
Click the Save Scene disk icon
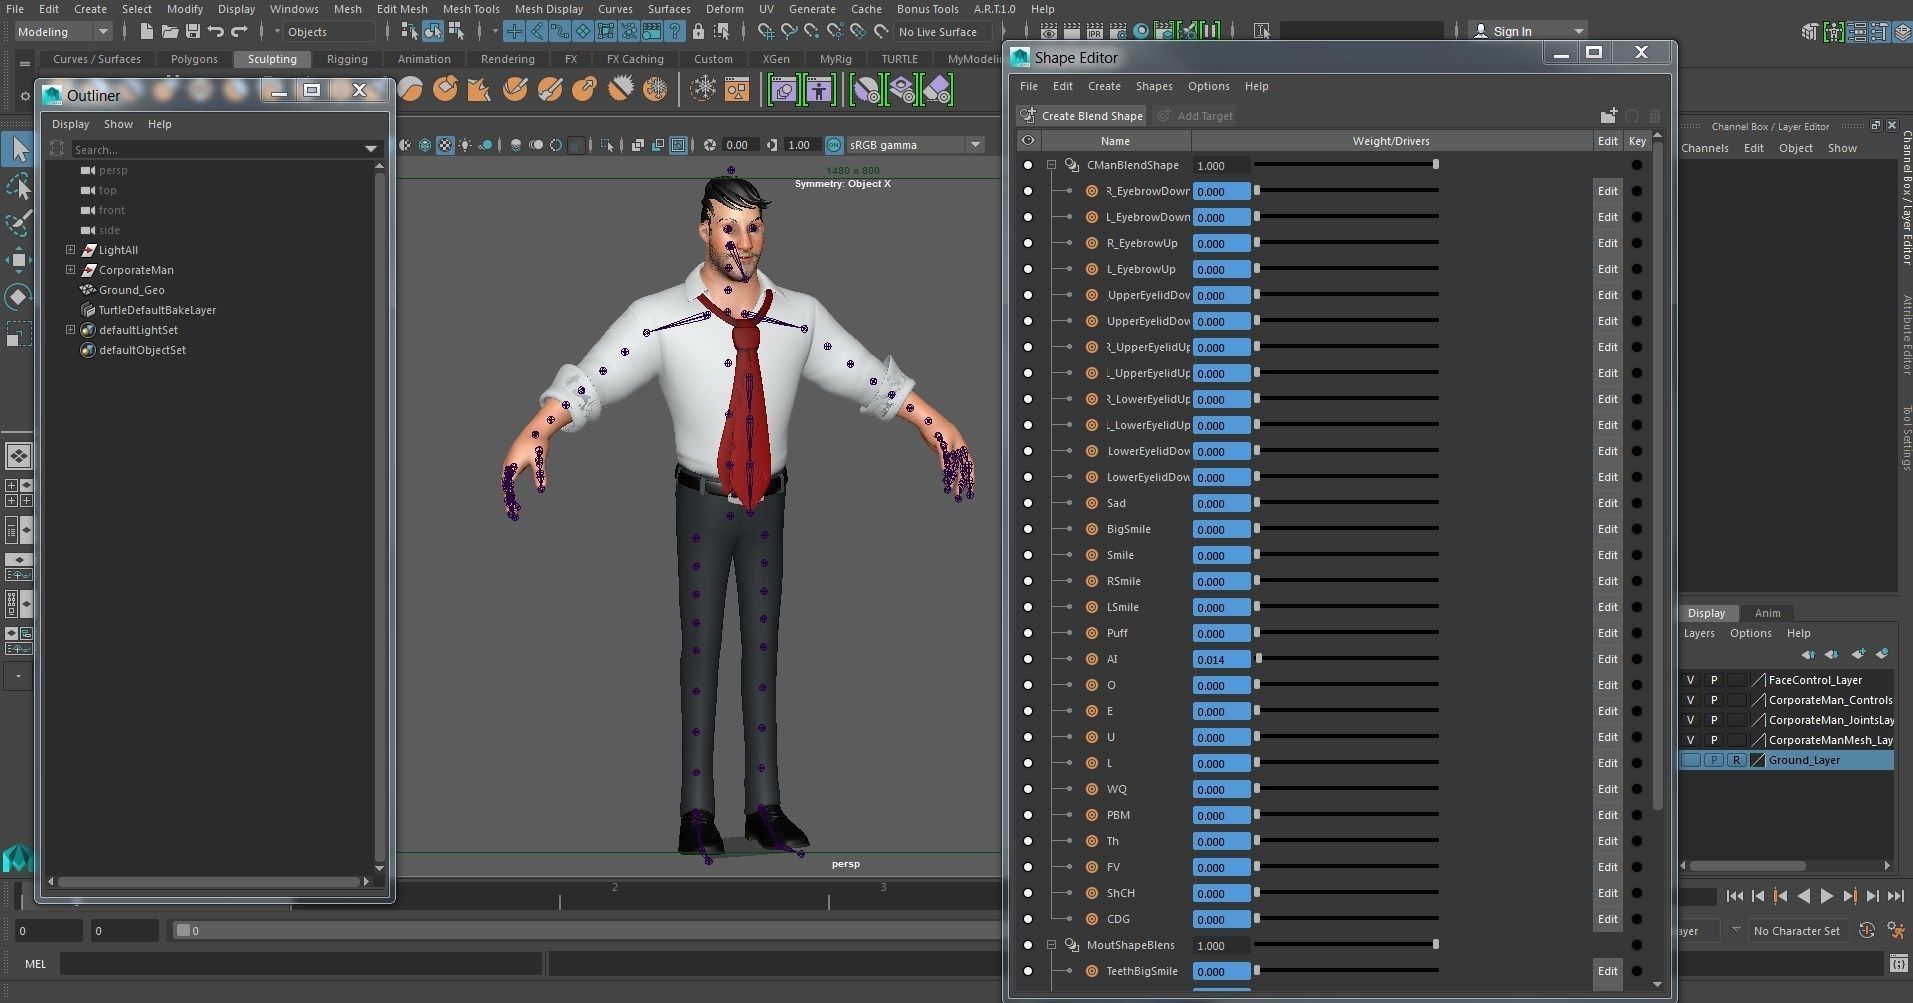192,31
